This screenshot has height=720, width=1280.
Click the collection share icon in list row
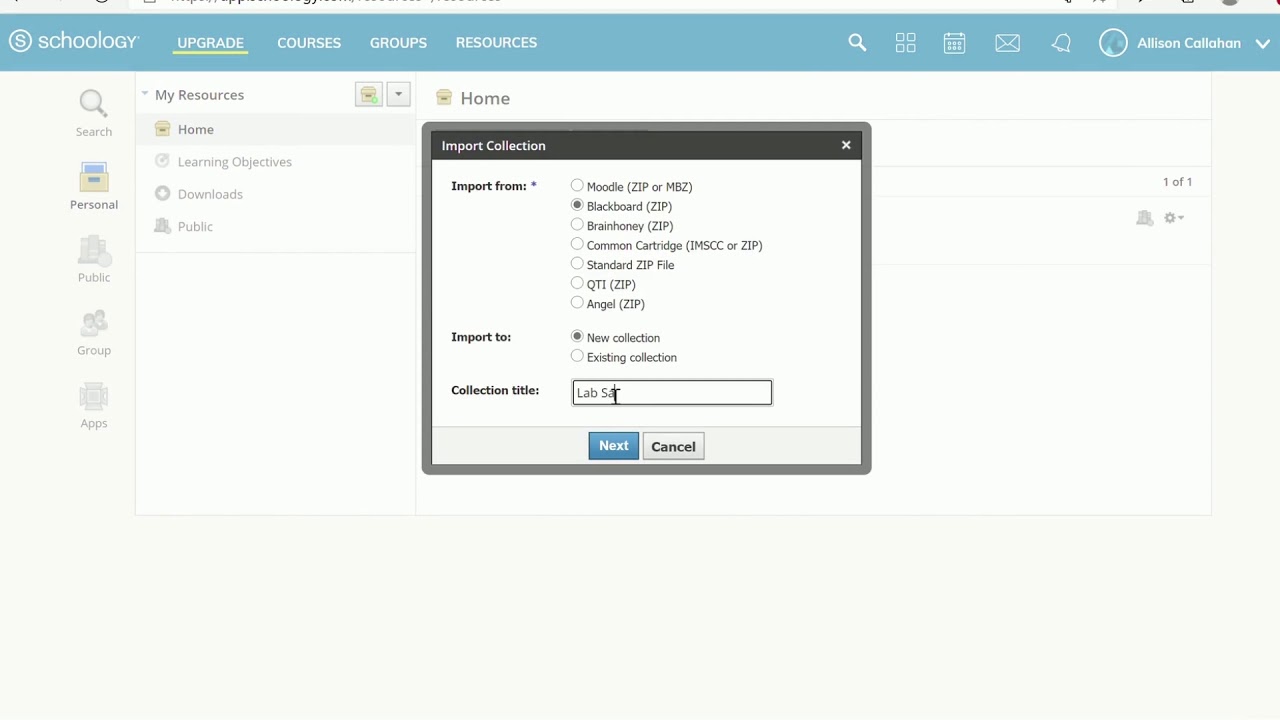[x=1145, y=218]
